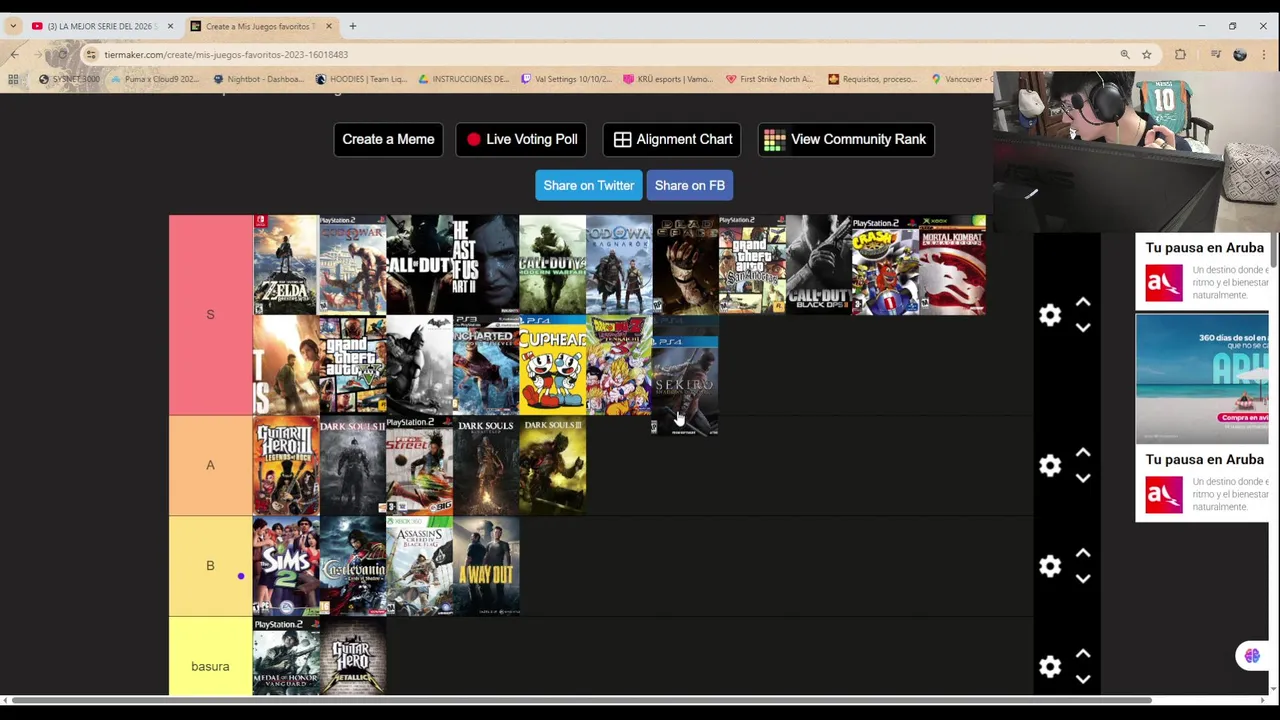Open the Val Settings bookmark
The image size is (1280, 720).
(566, 79)
